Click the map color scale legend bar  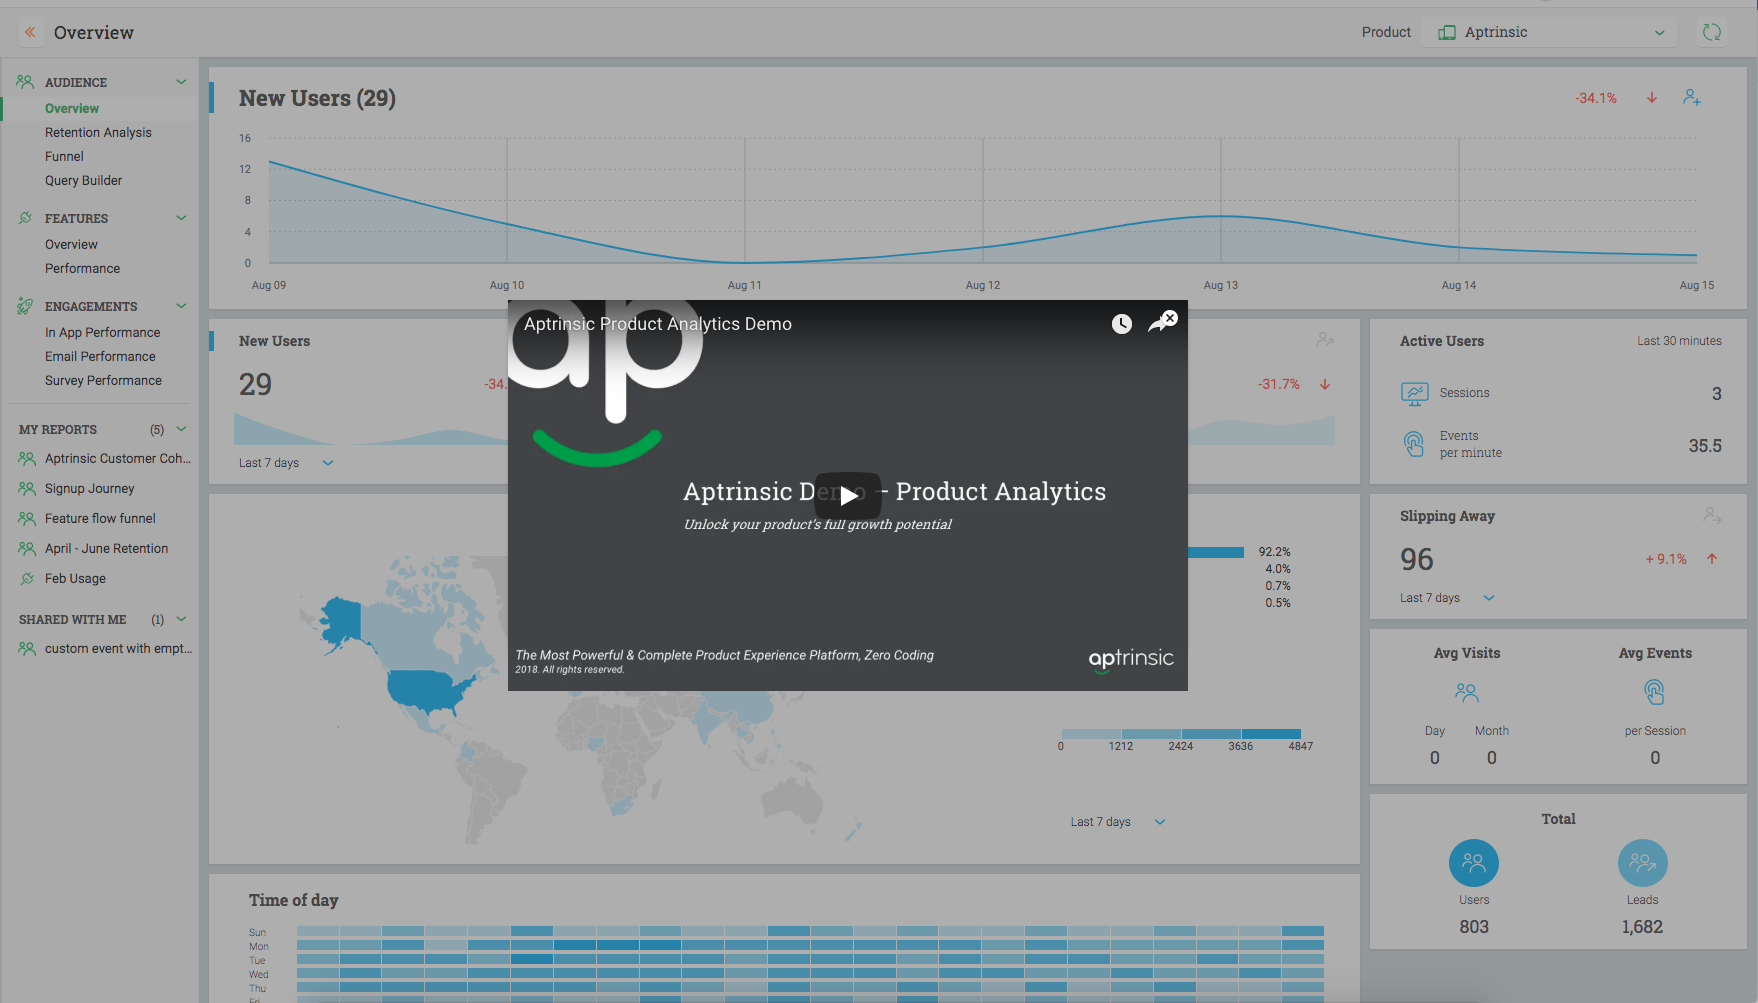coord(1181,734)
